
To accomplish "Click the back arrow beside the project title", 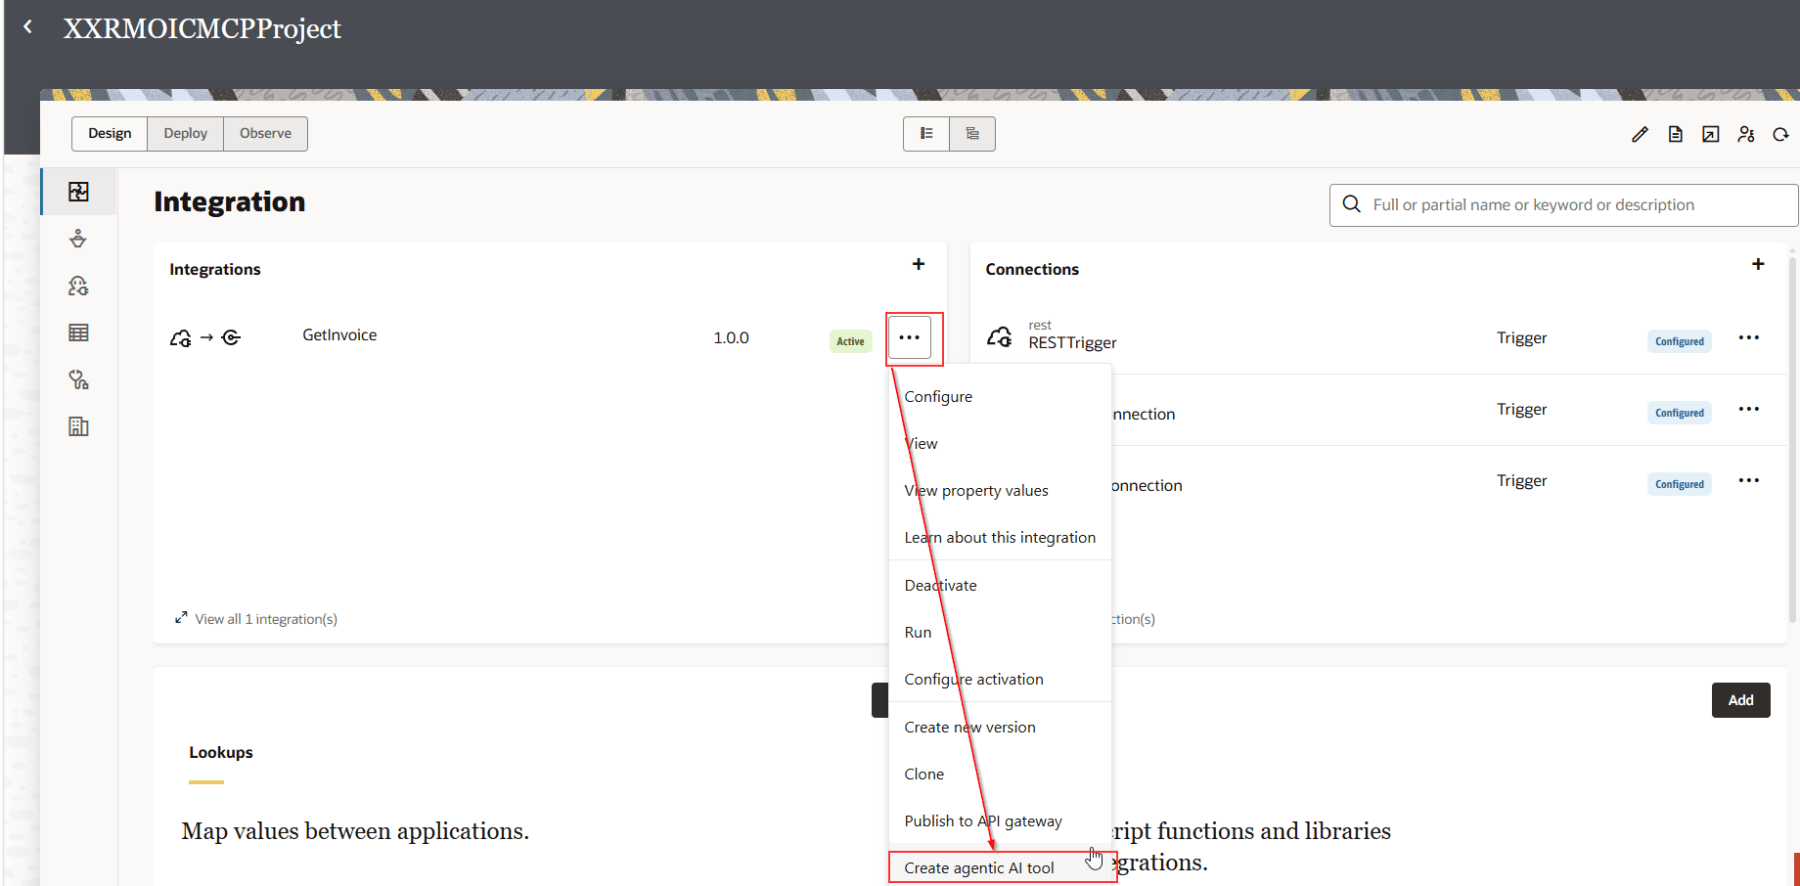I will [28, 27].
